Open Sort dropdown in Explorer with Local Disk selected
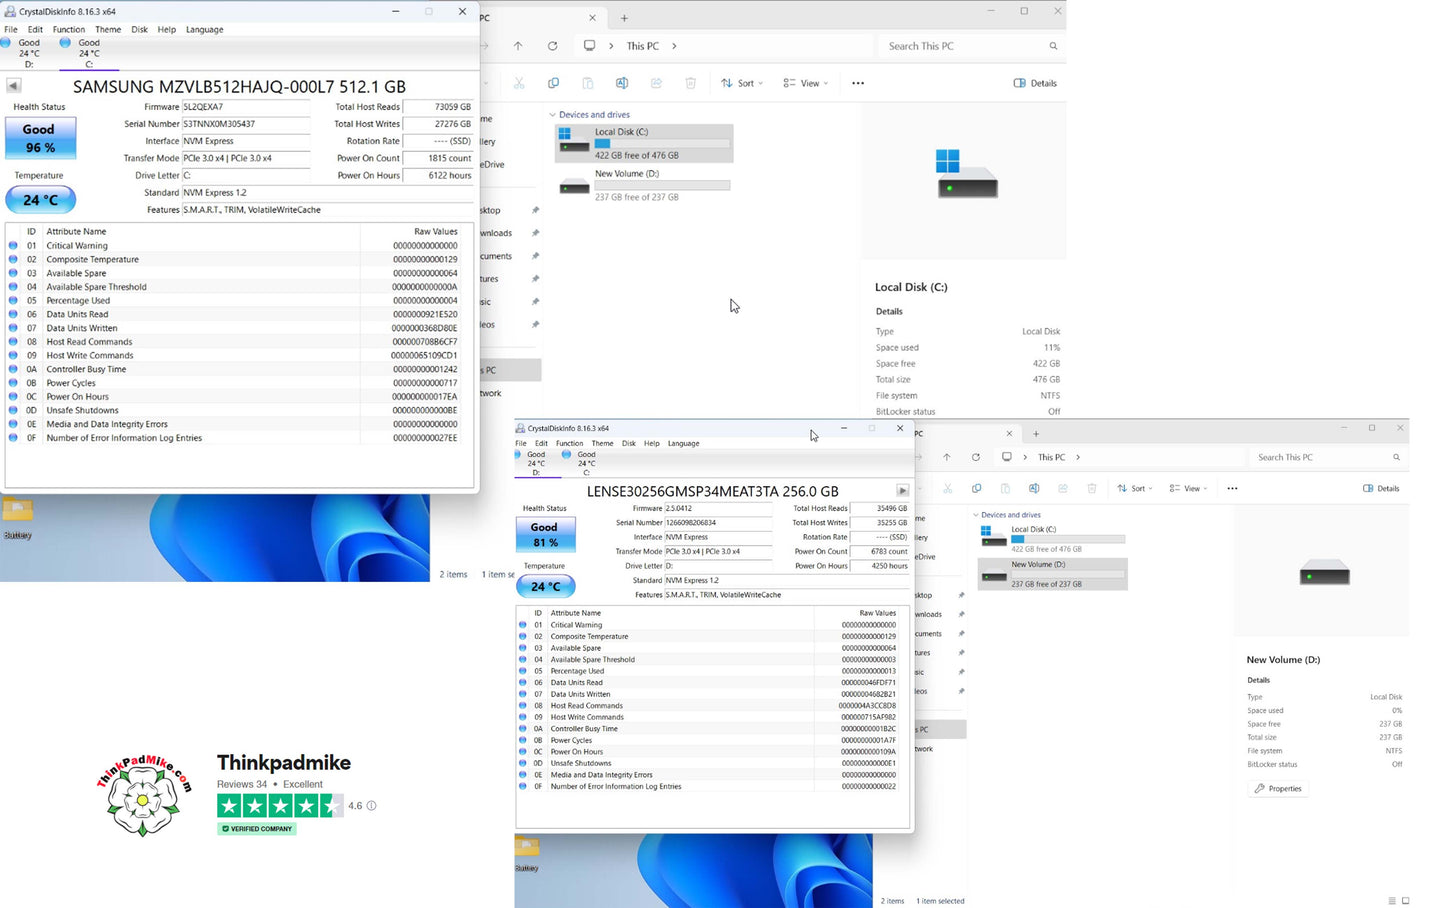The height and width of the screenshot is (908, 1445). pyautogui.click(x=742, y=83)
